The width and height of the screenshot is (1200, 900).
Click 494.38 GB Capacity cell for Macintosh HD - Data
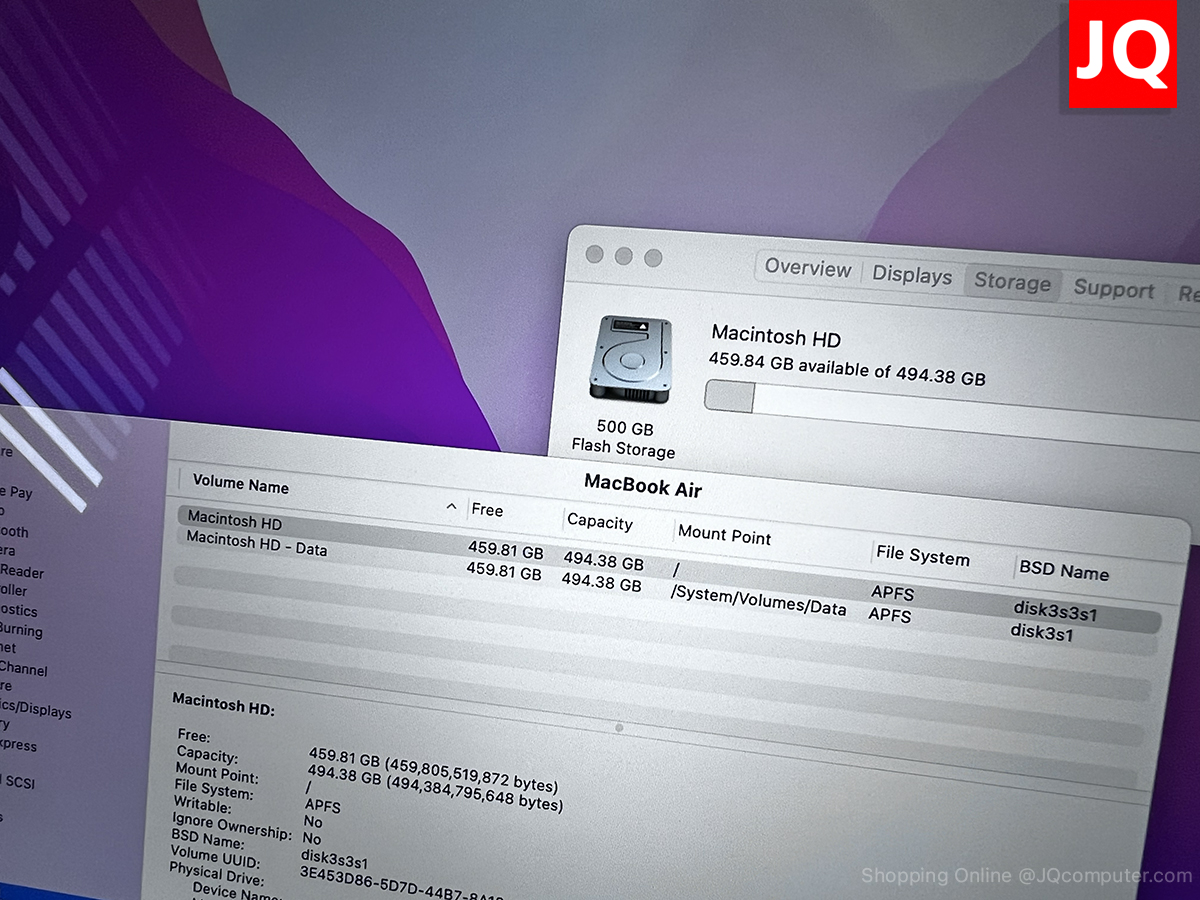pos(601,581)
